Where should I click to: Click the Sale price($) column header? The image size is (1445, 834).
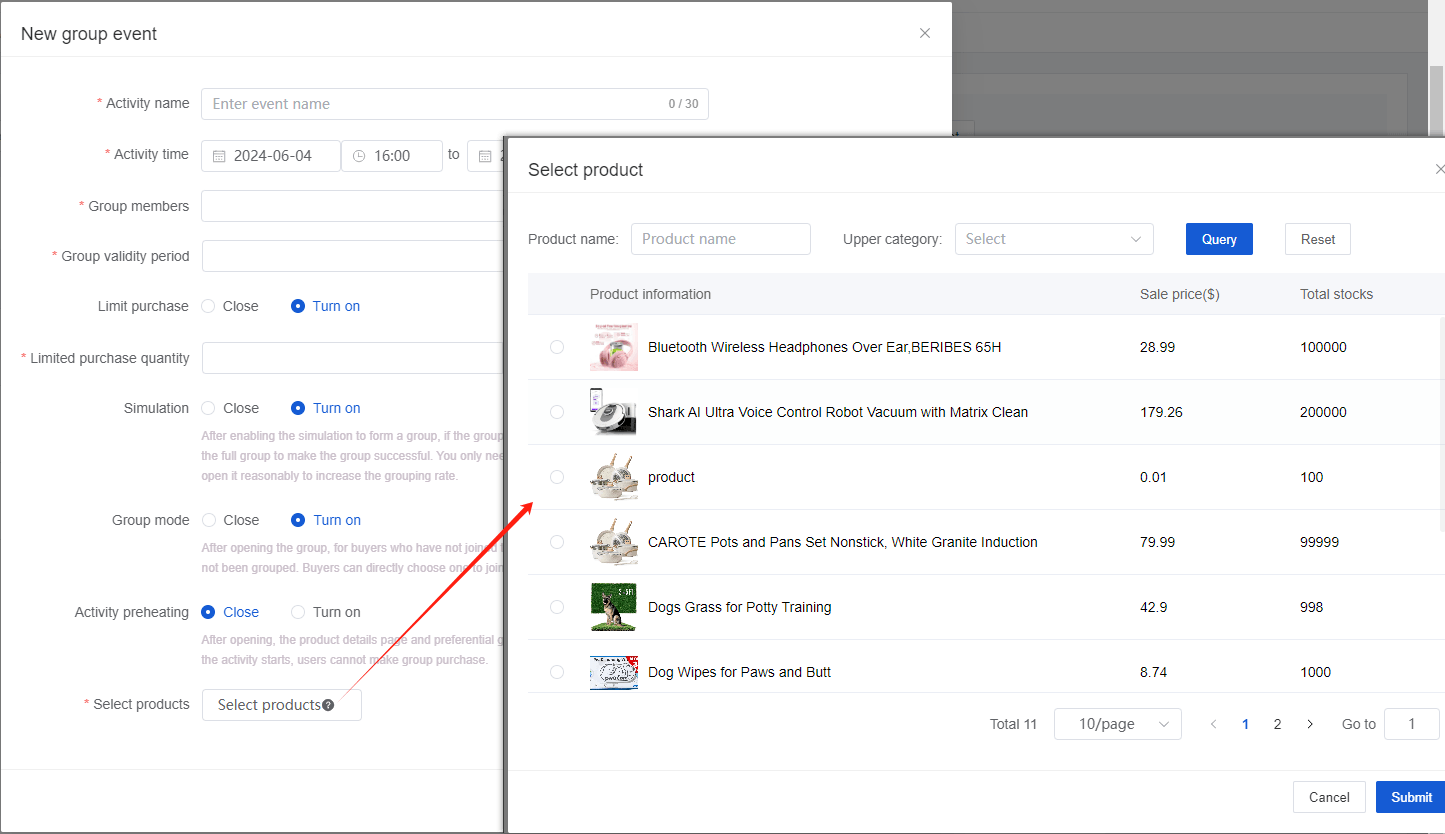point(1180,294)
